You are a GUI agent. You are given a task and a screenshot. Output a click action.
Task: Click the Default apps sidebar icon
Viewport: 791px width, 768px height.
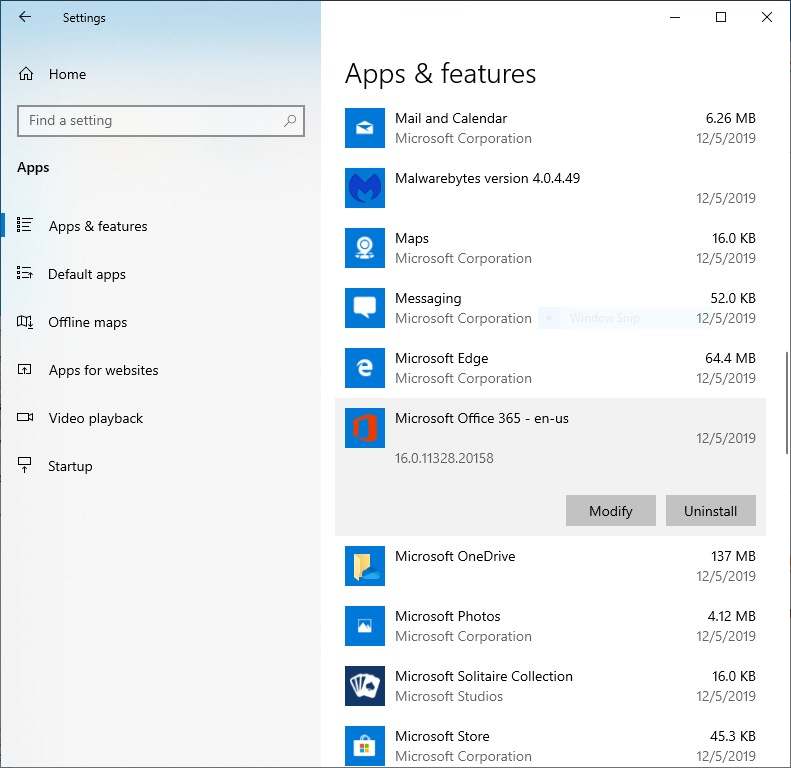(x=24, y=273)
